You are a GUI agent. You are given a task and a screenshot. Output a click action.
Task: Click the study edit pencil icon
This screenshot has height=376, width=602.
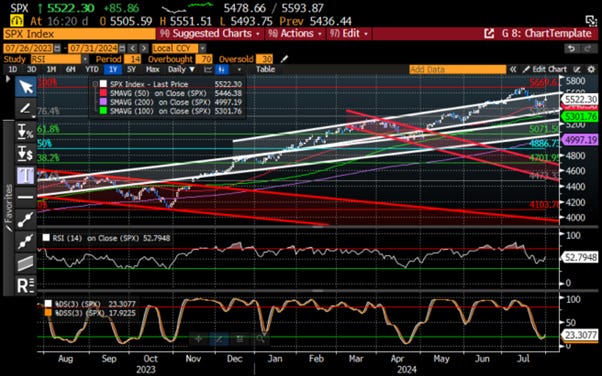(284, 59)
